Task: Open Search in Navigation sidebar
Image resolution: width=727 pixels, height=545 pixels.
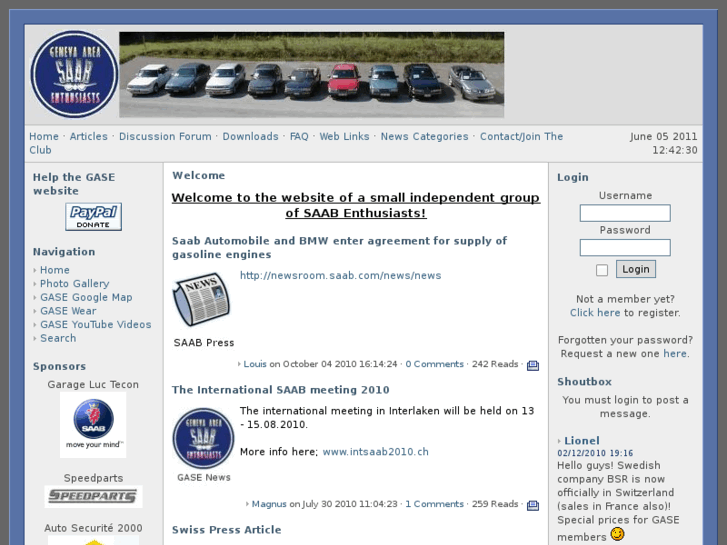Action: tap(58, 338)
